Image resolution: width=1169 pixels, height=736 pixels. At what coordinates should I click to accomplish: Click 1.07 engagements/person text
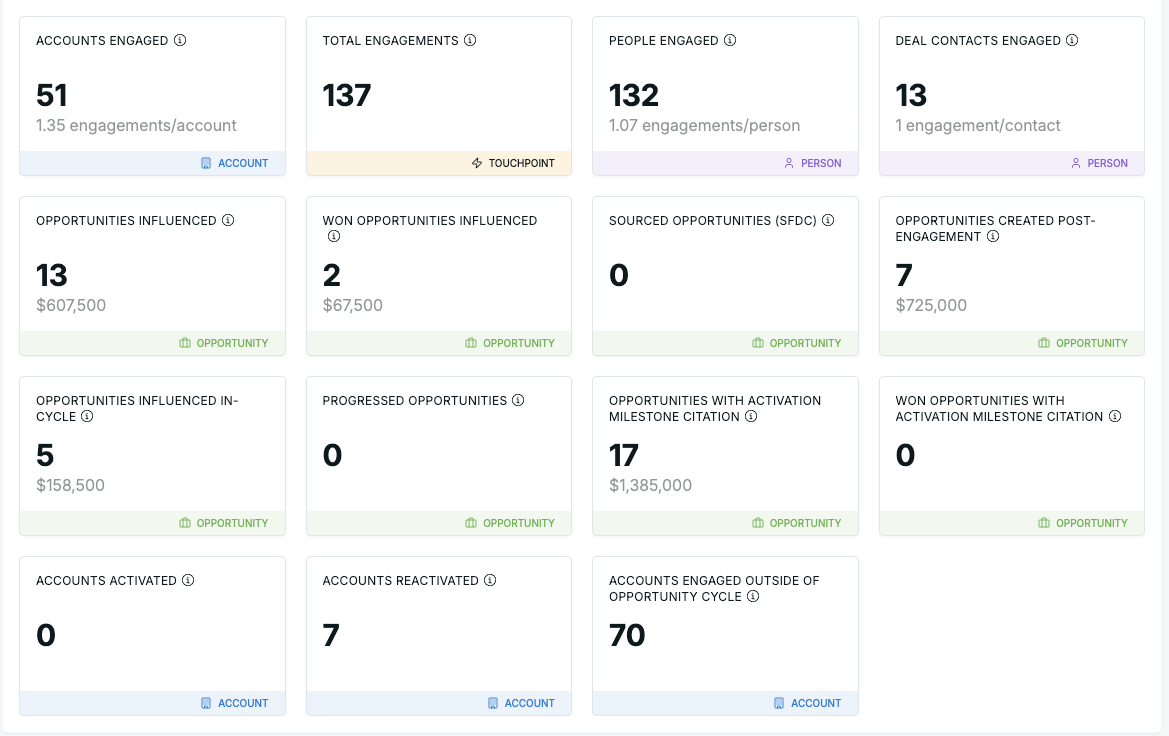(x=705, y=125)
